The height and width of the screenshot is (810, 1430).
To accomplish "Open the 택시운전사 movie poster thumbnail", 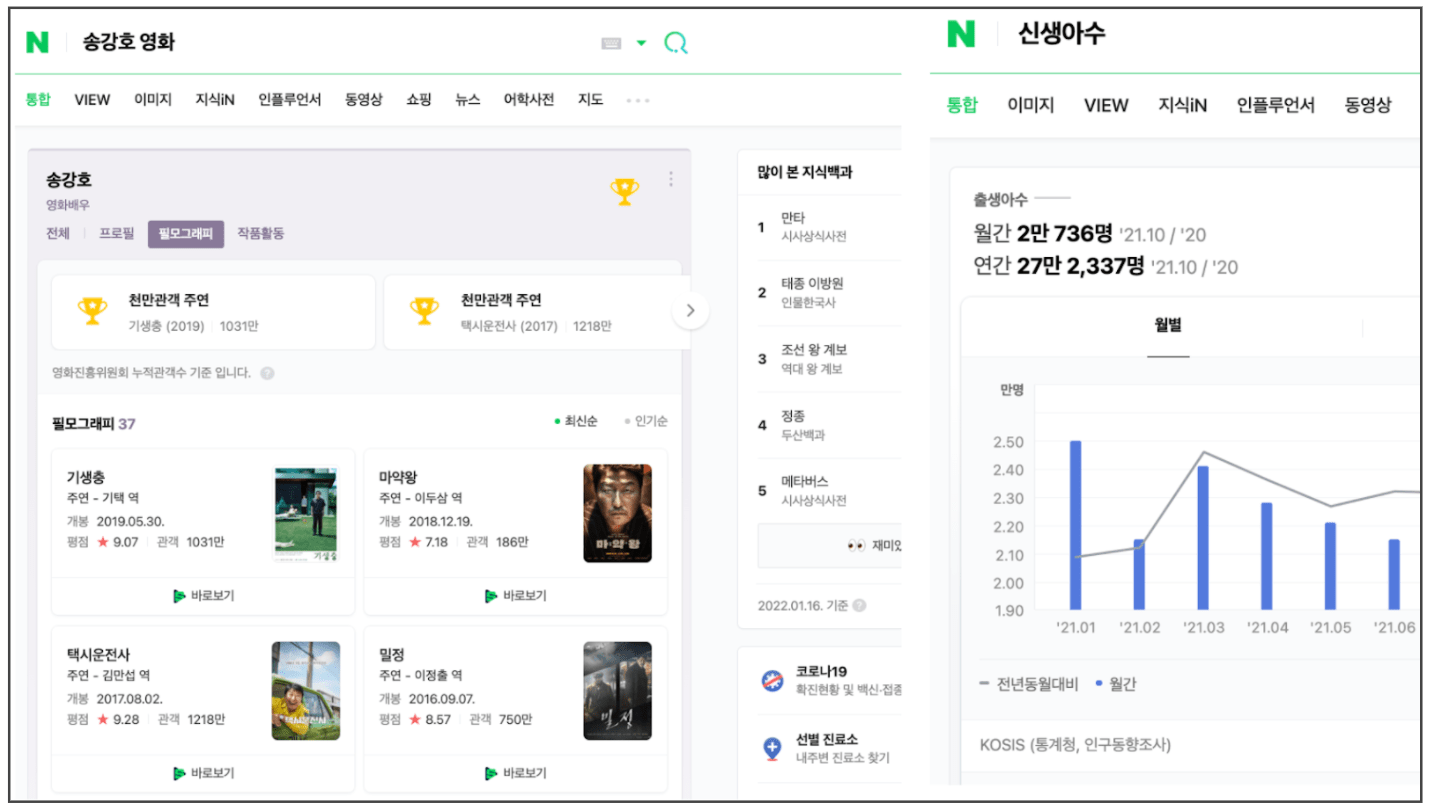I will [x=306, y=691].
